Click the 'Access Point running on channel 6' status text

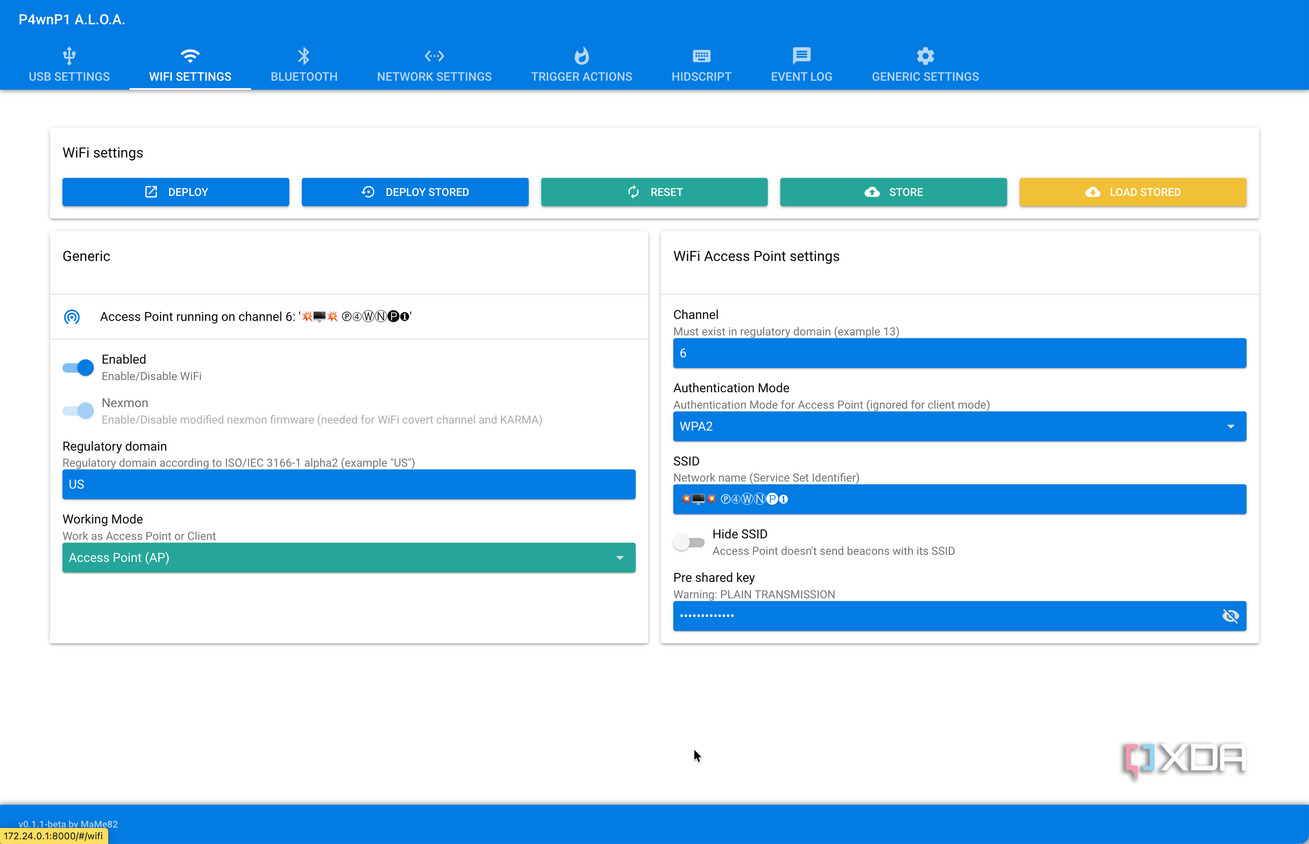(256, 317)
